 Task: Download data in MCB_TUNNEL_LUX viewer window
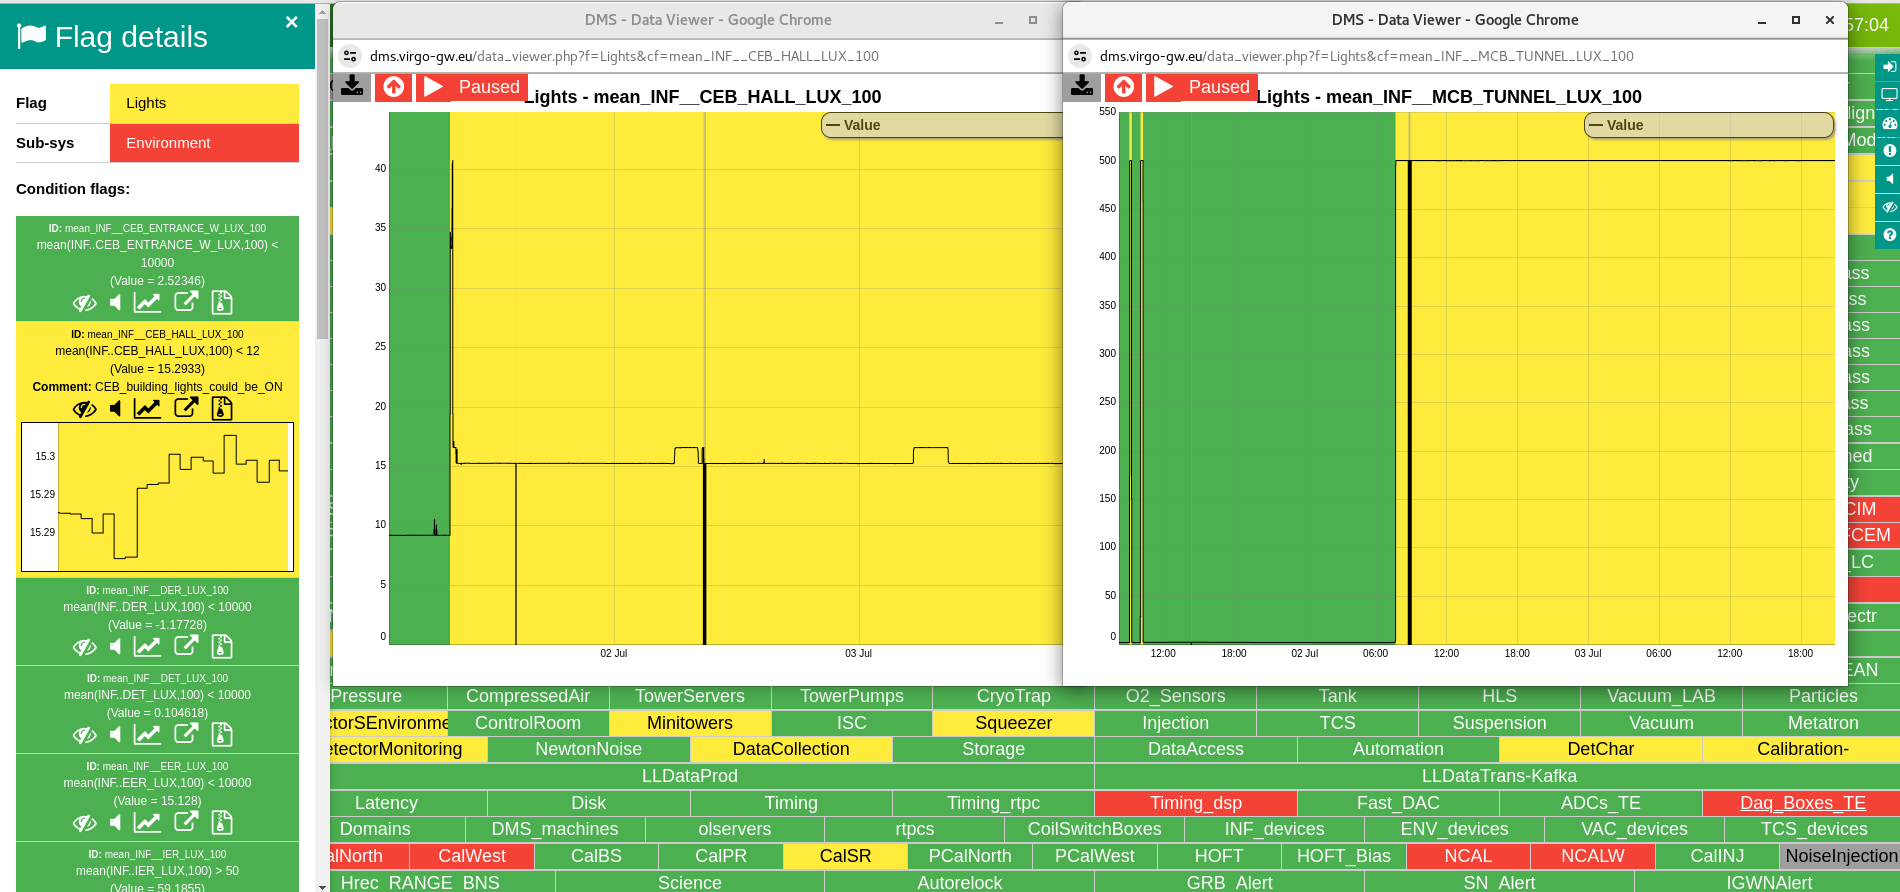click(x=1082, y=87)
